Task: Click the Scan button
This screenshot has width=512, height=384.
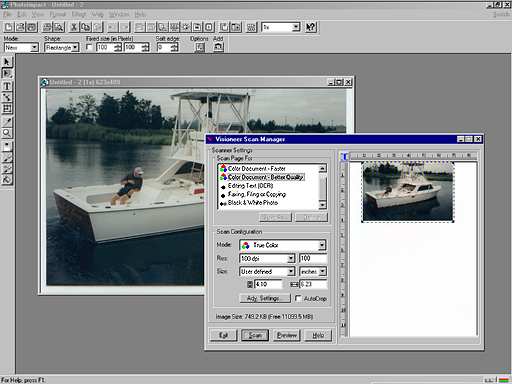Action: click(x=255, y=335)
